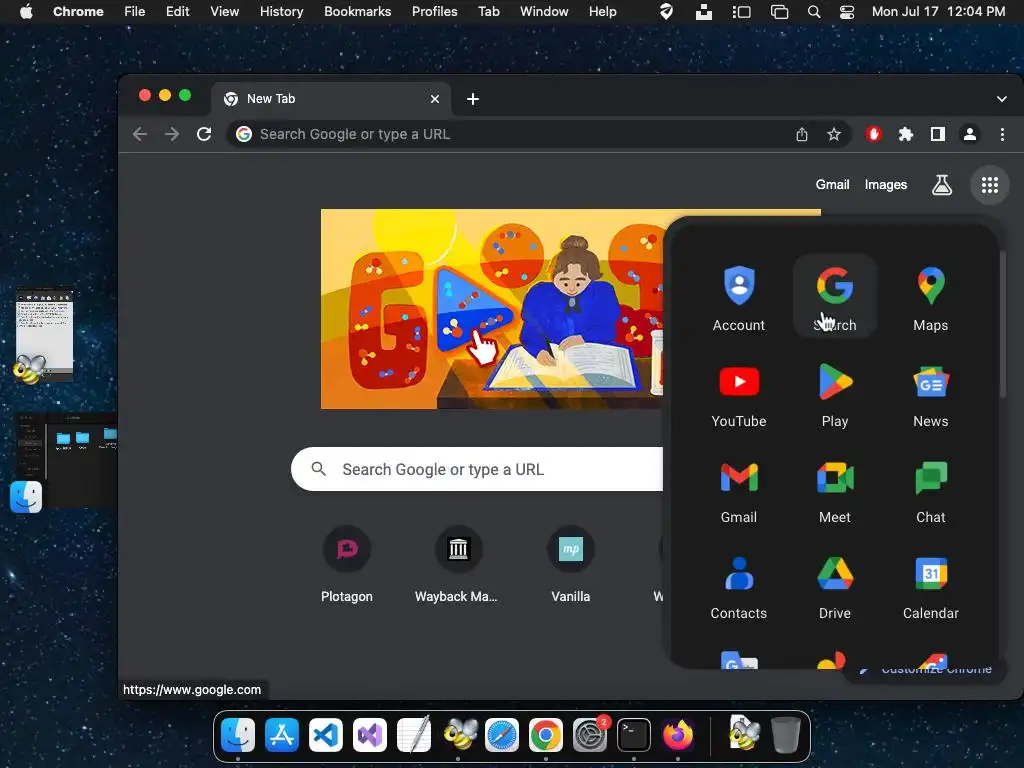Screen dimensions: 1024x768
Task: Select the Finder window thumbnail in Stage Manager
Action: coord(66,460)
